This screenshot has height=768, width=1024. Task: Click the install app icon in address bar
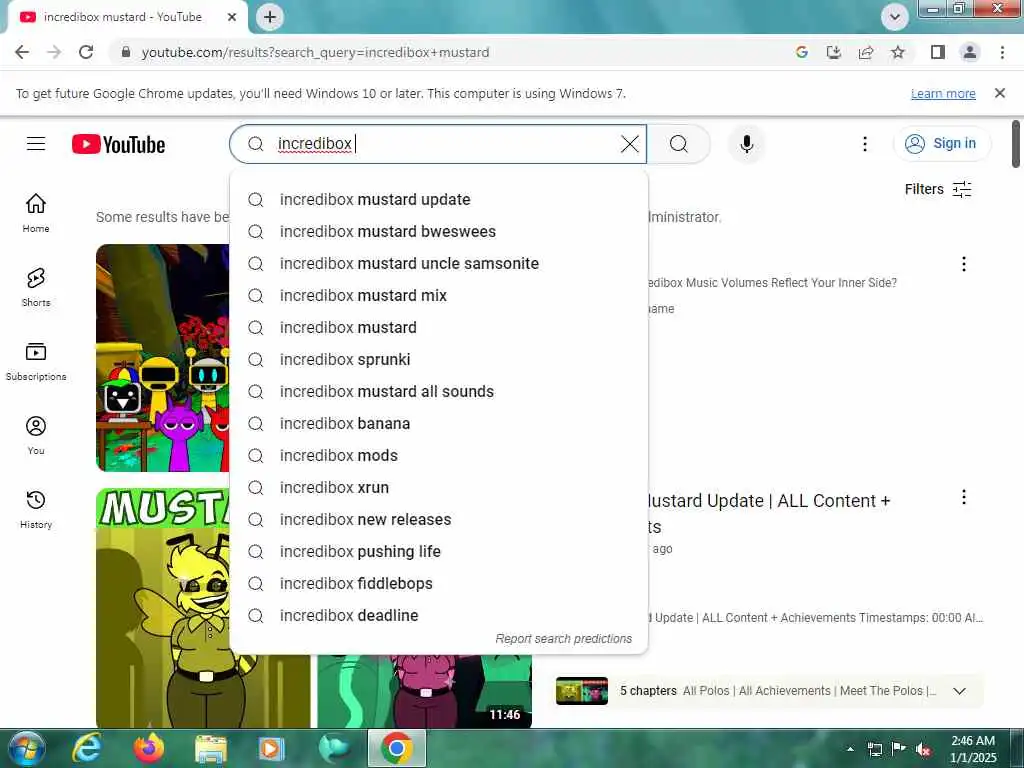(834, 52)
